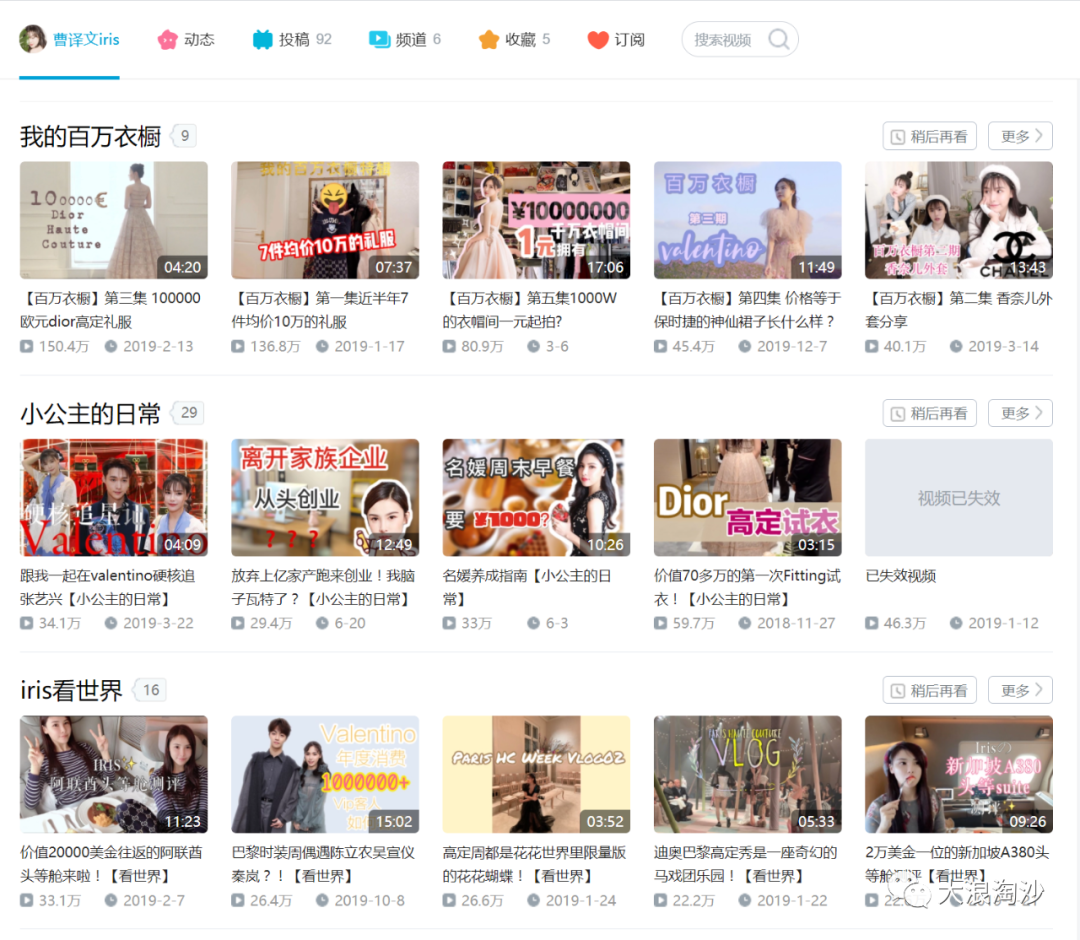Screen dimensions: 1080x940
Task: Click the clock icon beside 2019-10-8
Action: coord(322,900)
